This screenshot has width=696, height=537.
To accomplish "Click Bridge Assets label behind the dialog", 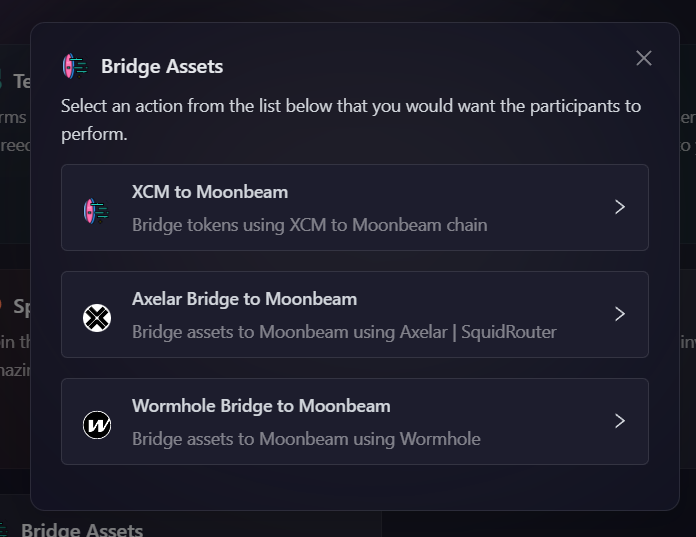I will pos(82,530).
